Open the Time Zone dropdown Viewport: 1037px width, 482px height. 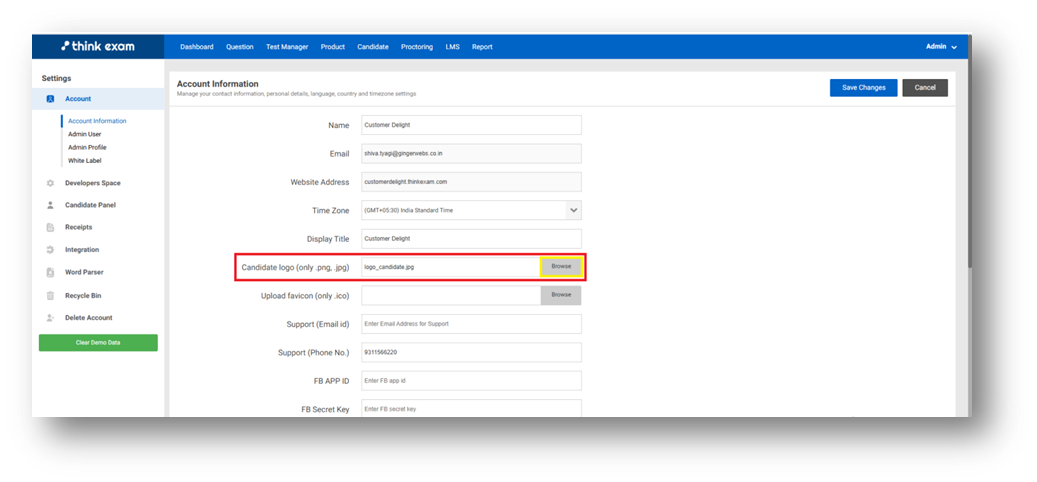tap(573, 211)
